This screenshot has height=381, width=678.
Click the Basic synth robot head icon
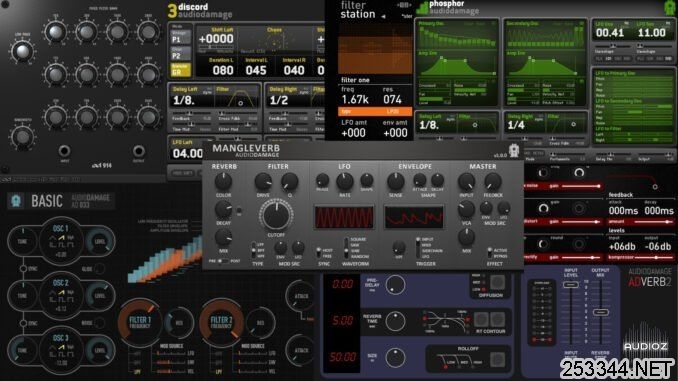(x=16, y=201)
